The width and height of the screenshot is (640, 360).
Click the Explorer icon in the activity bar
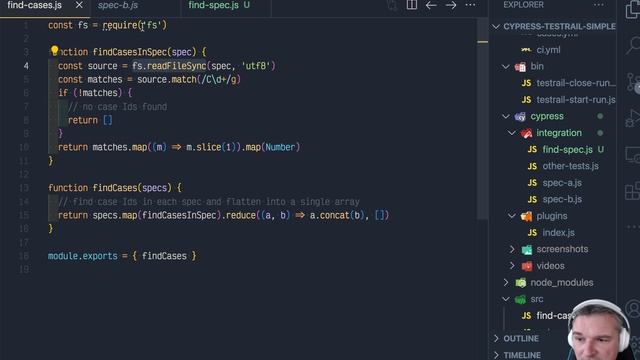632,10
